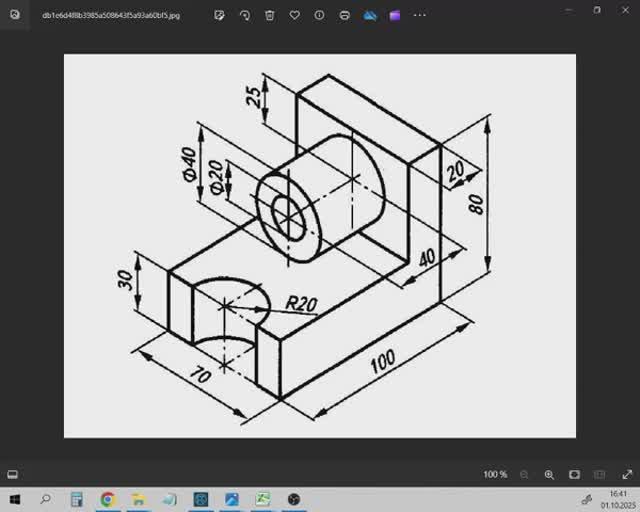
Task: Click the zoom out magnifier icon
Action: [x=524, y=474]
